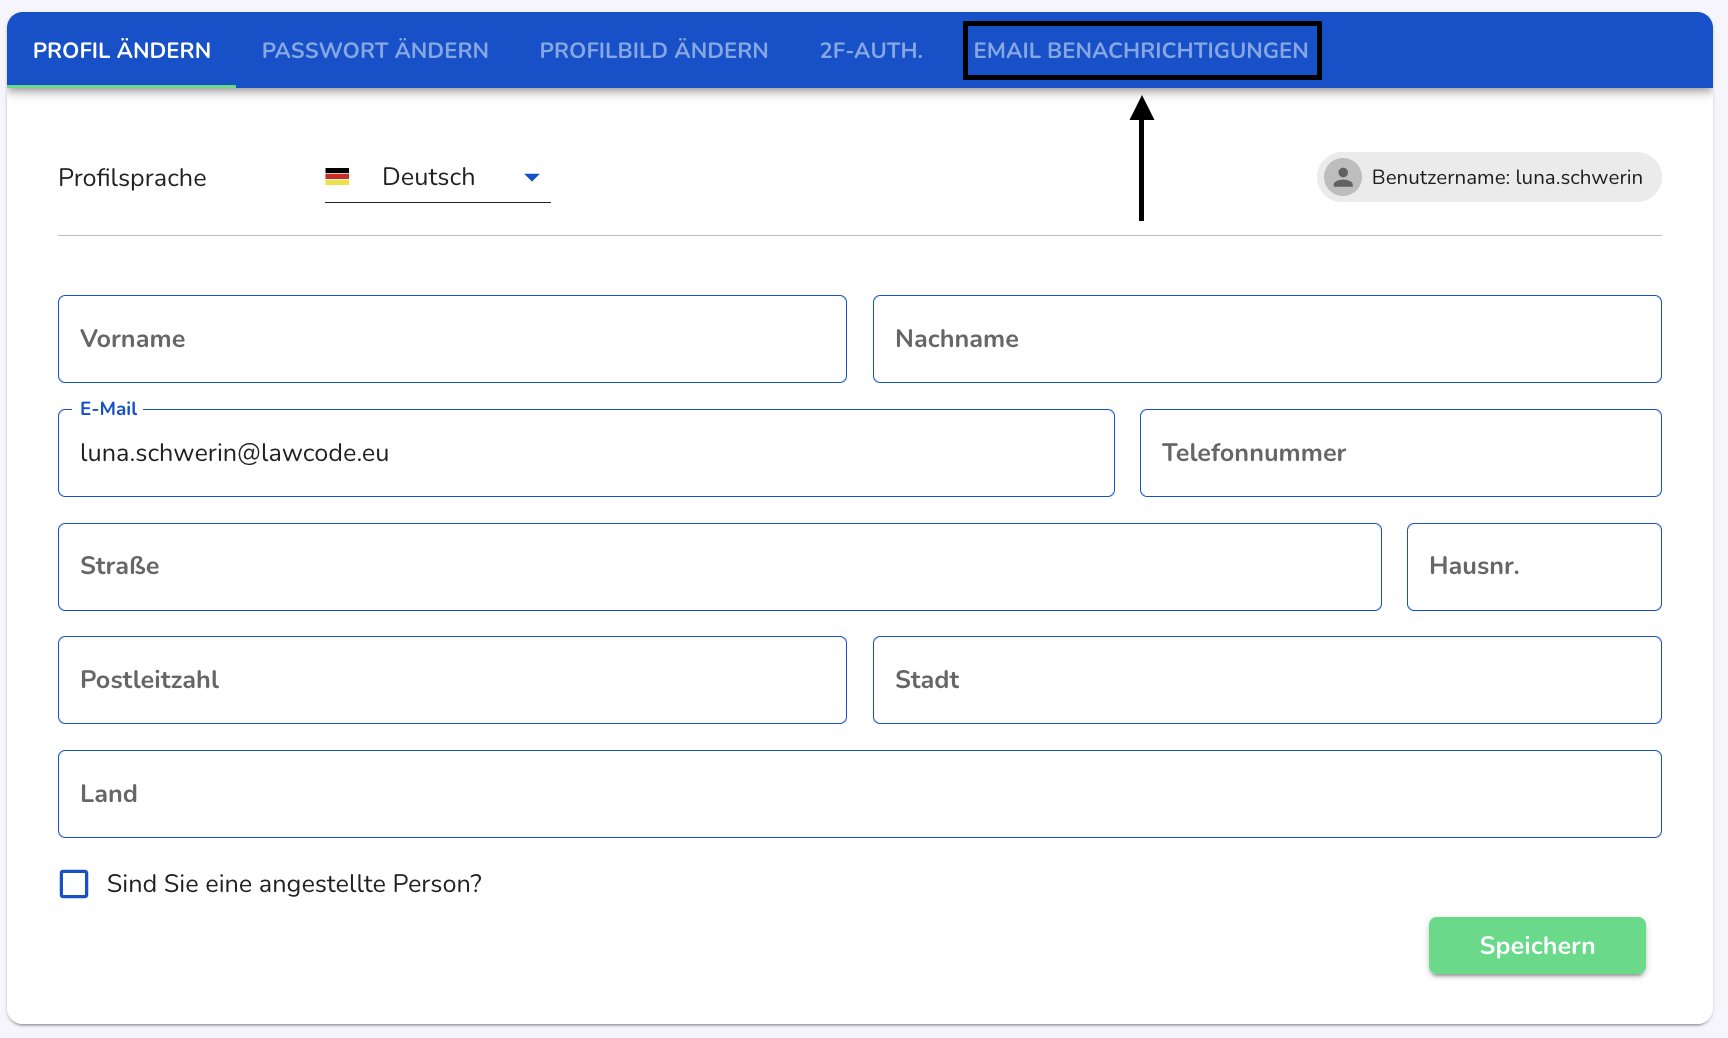
Task: Click the Profilsprache label
Action: click(x=132, y=178)
